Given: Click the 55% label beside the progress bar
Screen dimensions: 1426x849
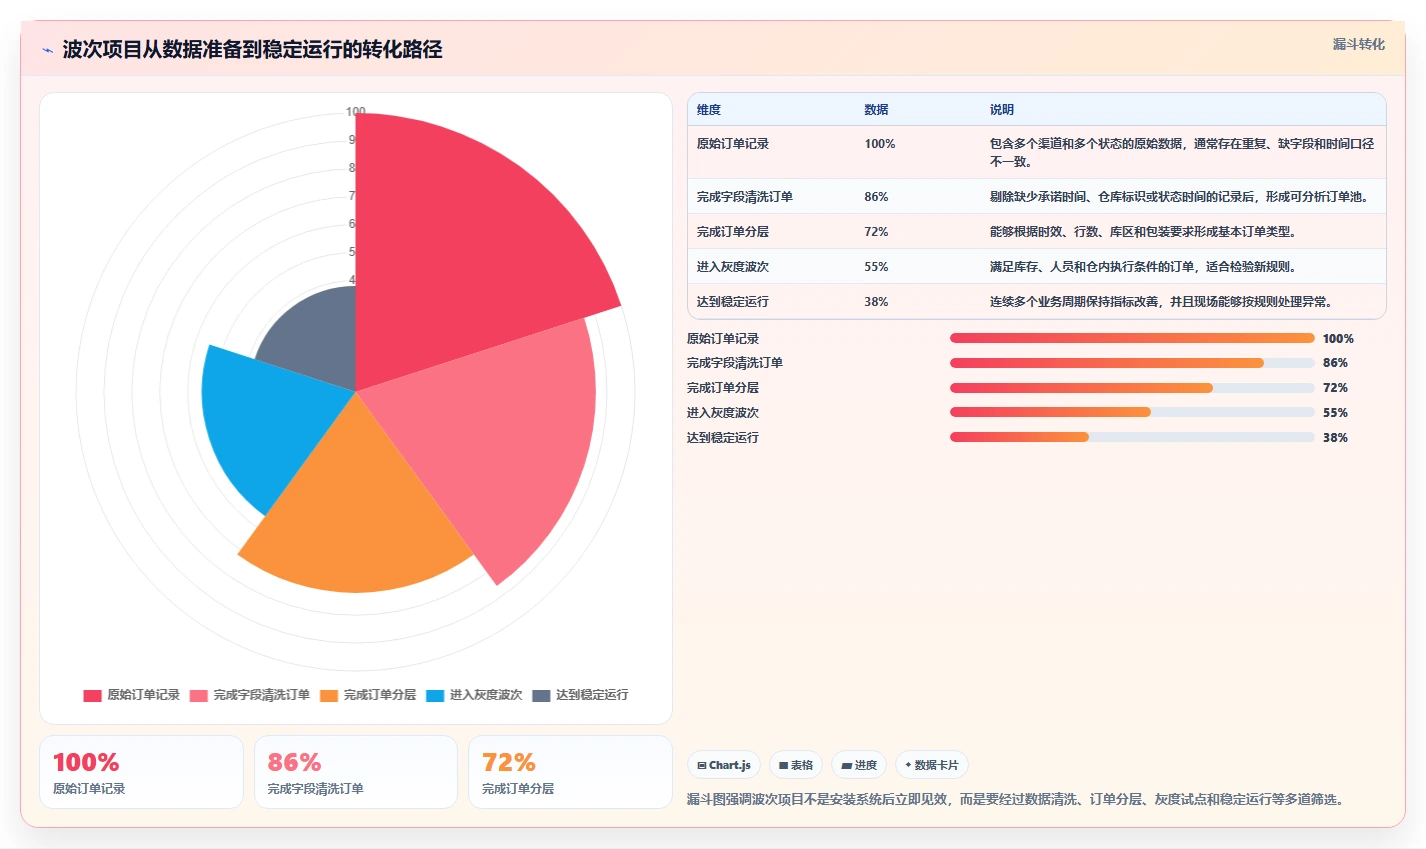Looking at the screenshot, I should [x=1335, y=413].
